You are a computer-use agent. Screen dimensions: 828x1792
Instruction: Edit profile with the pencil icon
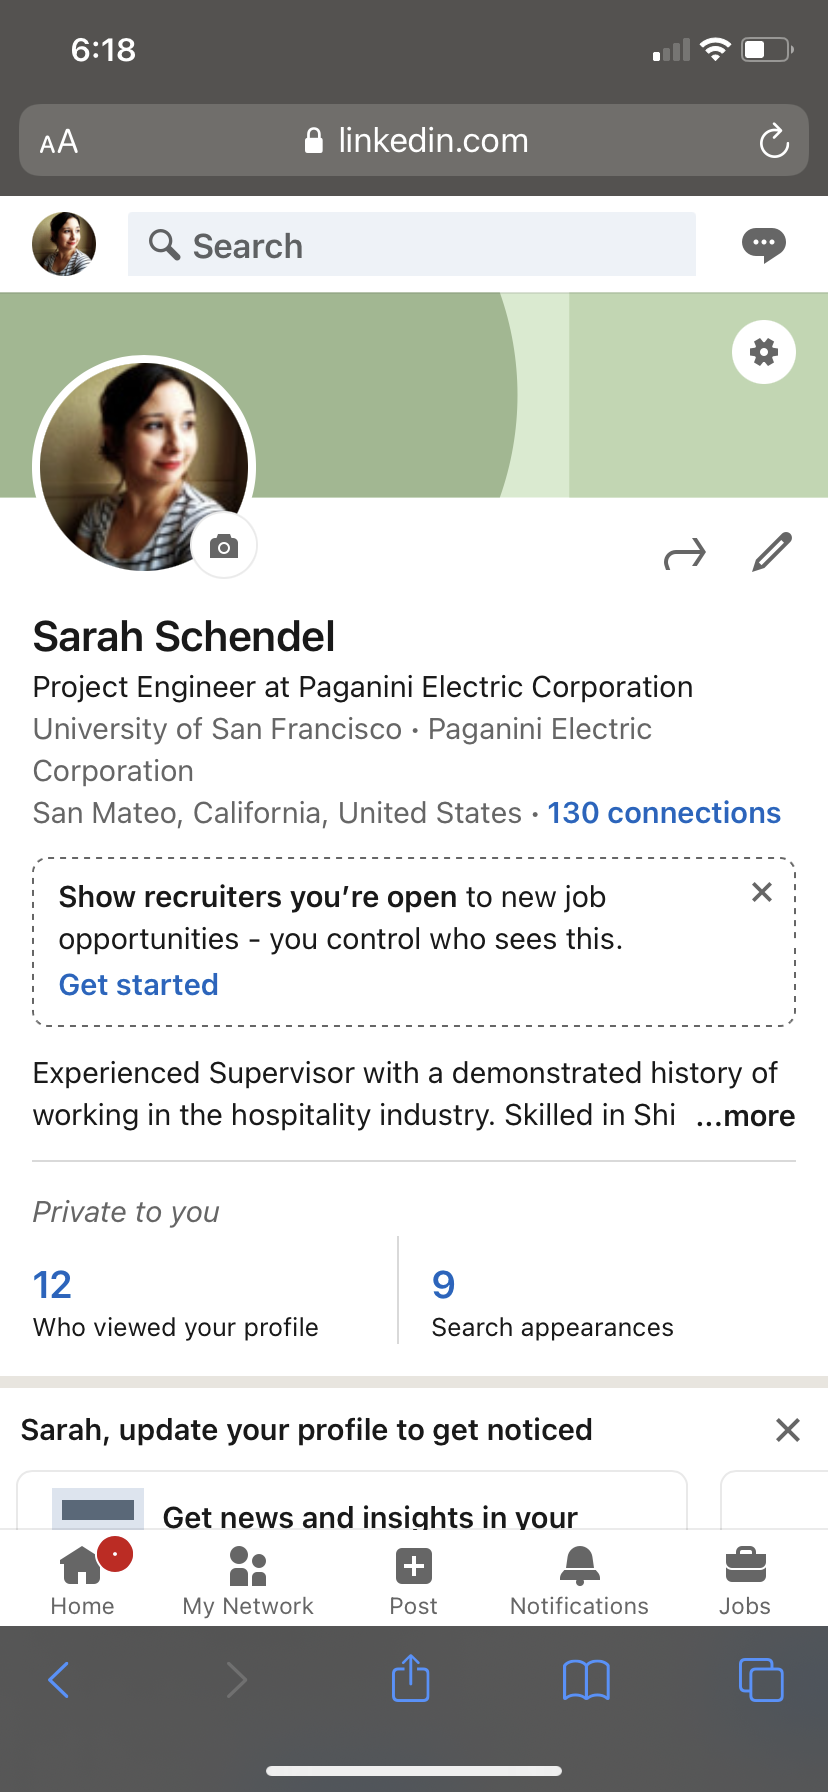point(772,552)
